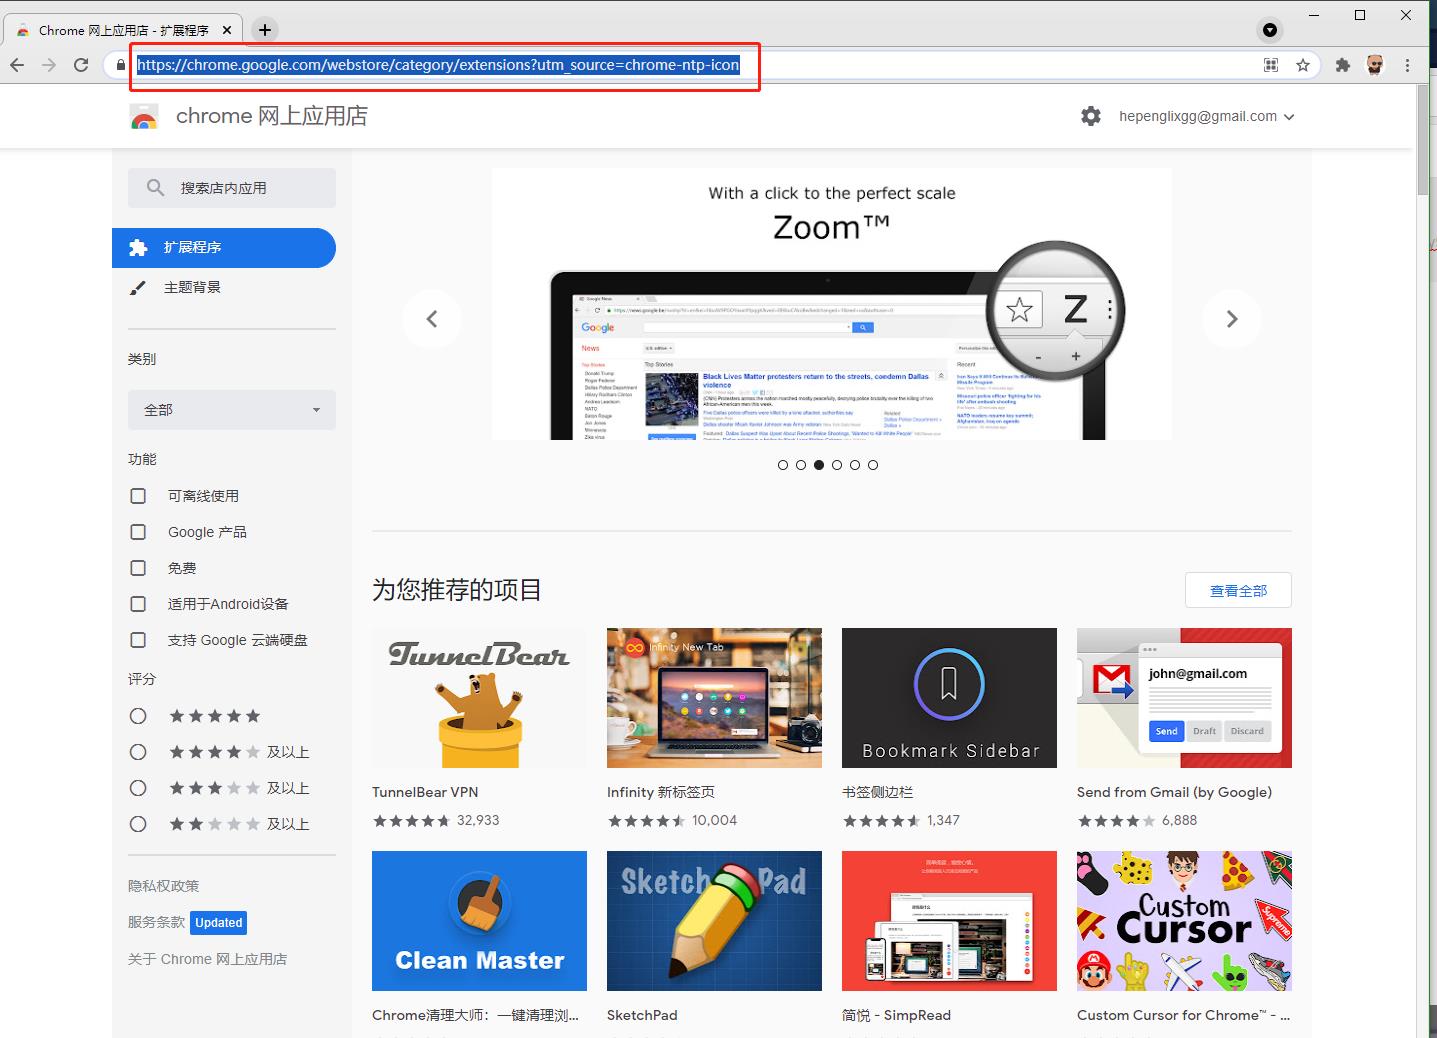Open SketchPad extension image
Image resolution: width=1437 pixels, height=1038 pixels.
[x=714, y=921]
